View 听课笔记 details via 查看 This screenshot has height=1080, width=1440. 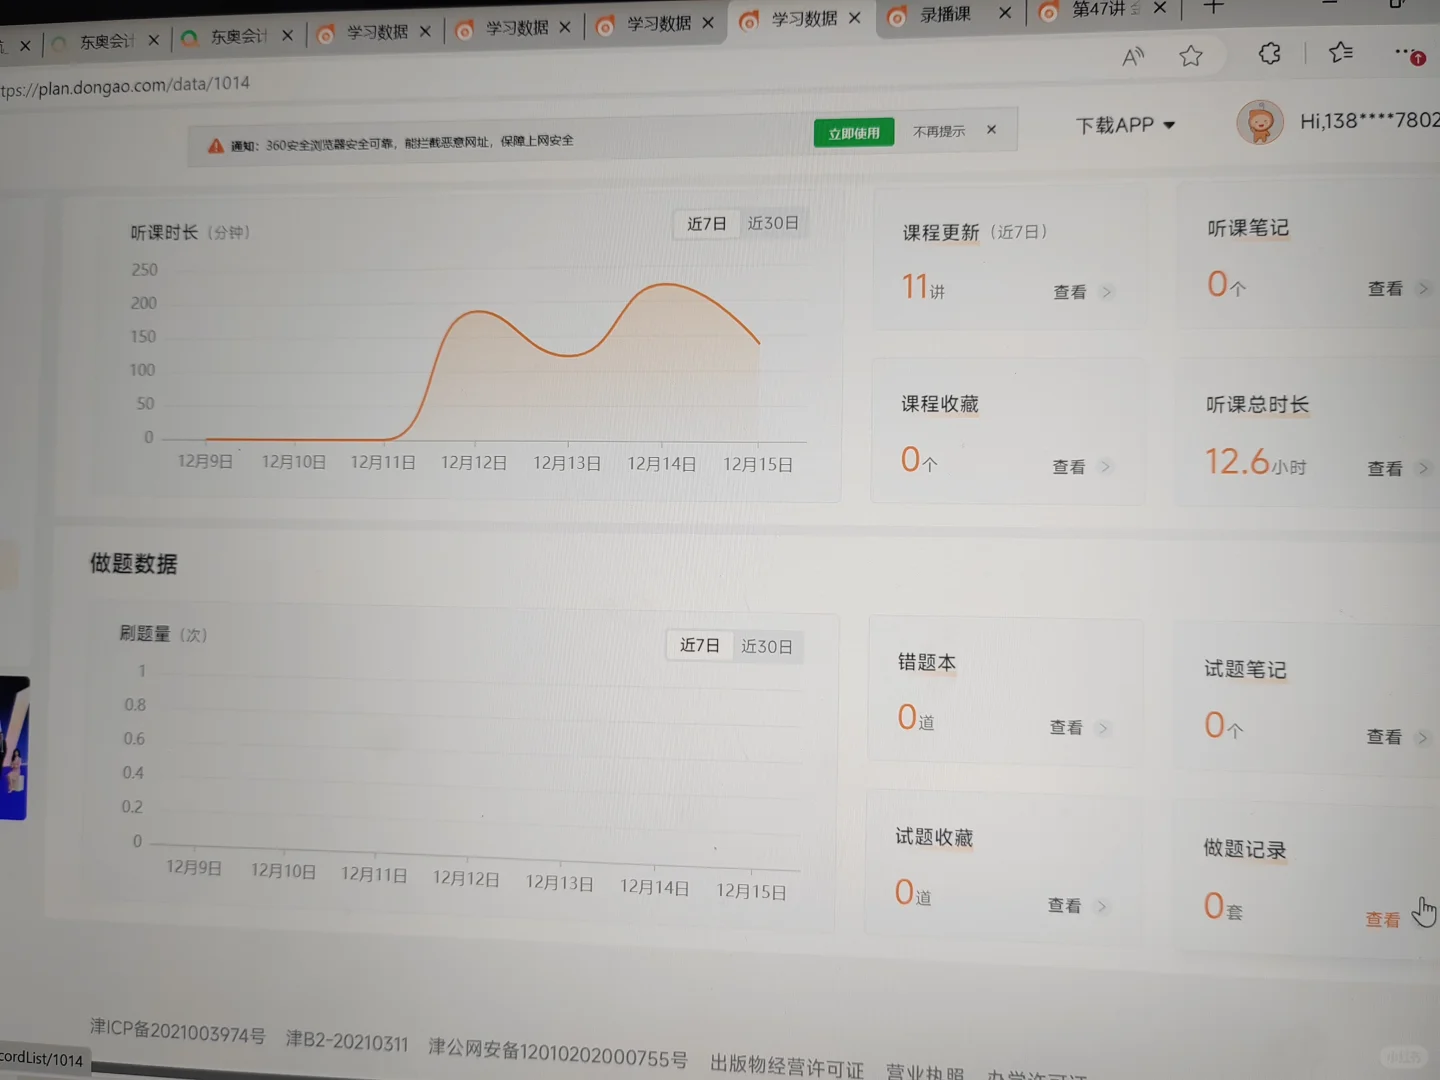coord(1385,288)
